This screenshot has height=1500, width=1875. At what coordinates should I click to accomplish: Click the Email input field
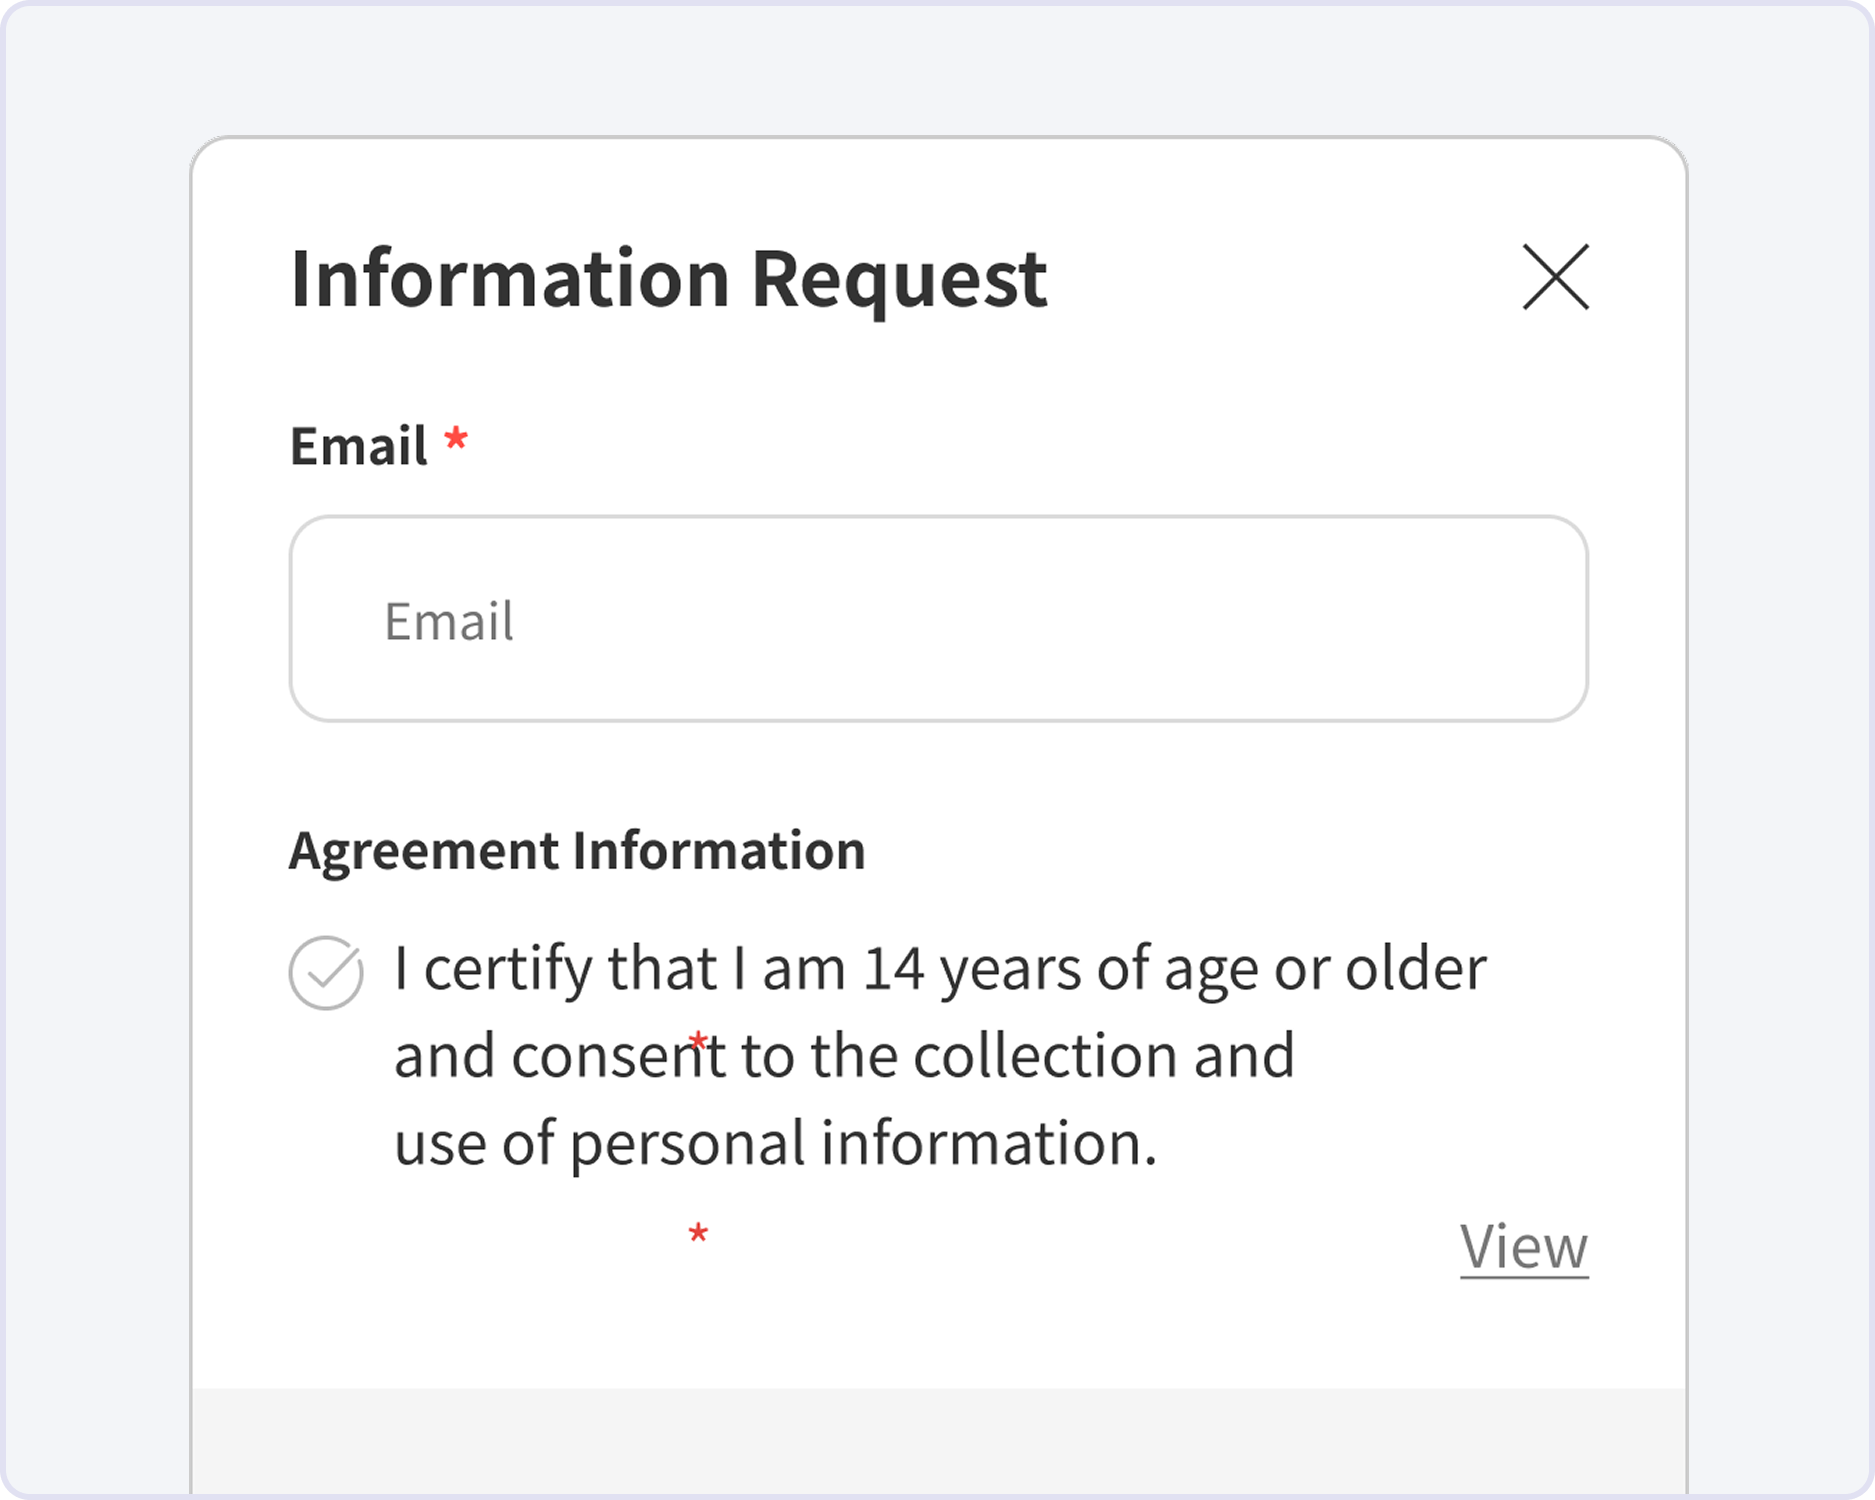tap(938, 619)
